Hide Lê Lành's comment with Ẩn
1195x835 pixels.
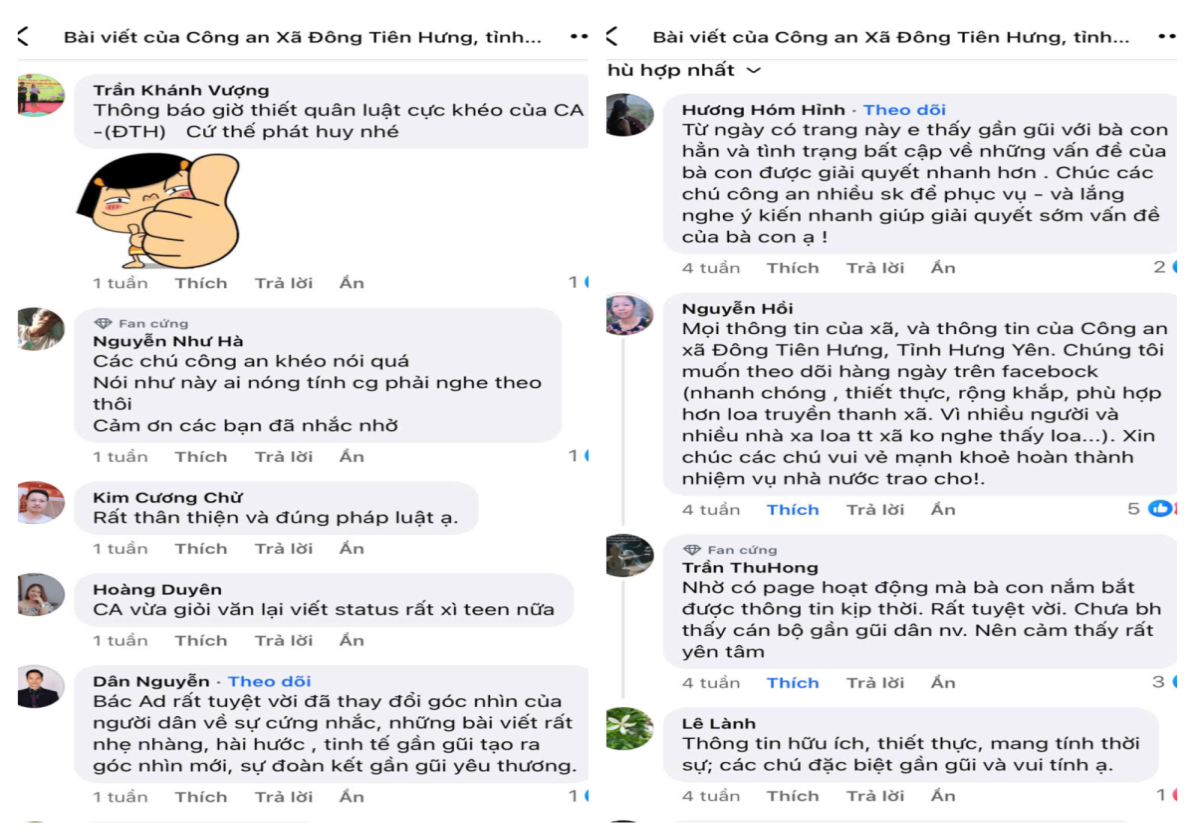point(943,797)
